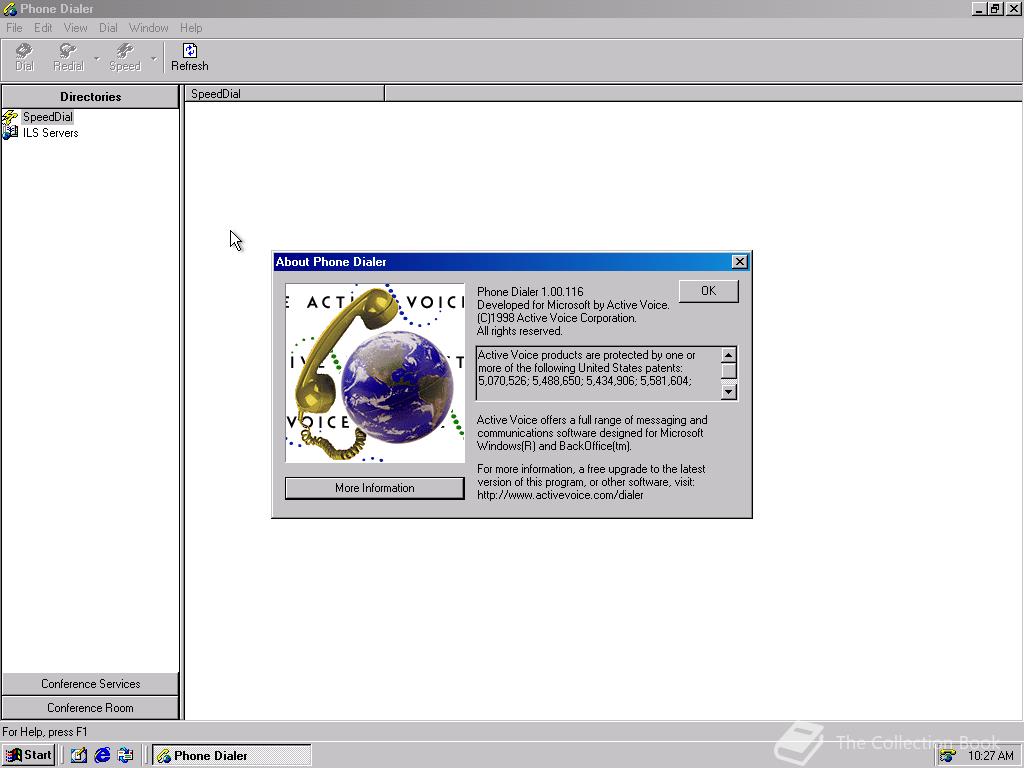Close the About Phone Dialer dialog
Screen dimensions: 1024x768
[739, 262]
